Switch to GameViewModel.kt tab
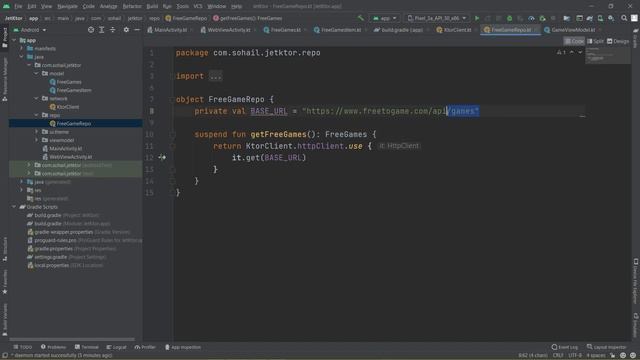The width and height of the screenshot is (640, 360). pyautogui.click(x=573, y=30)
